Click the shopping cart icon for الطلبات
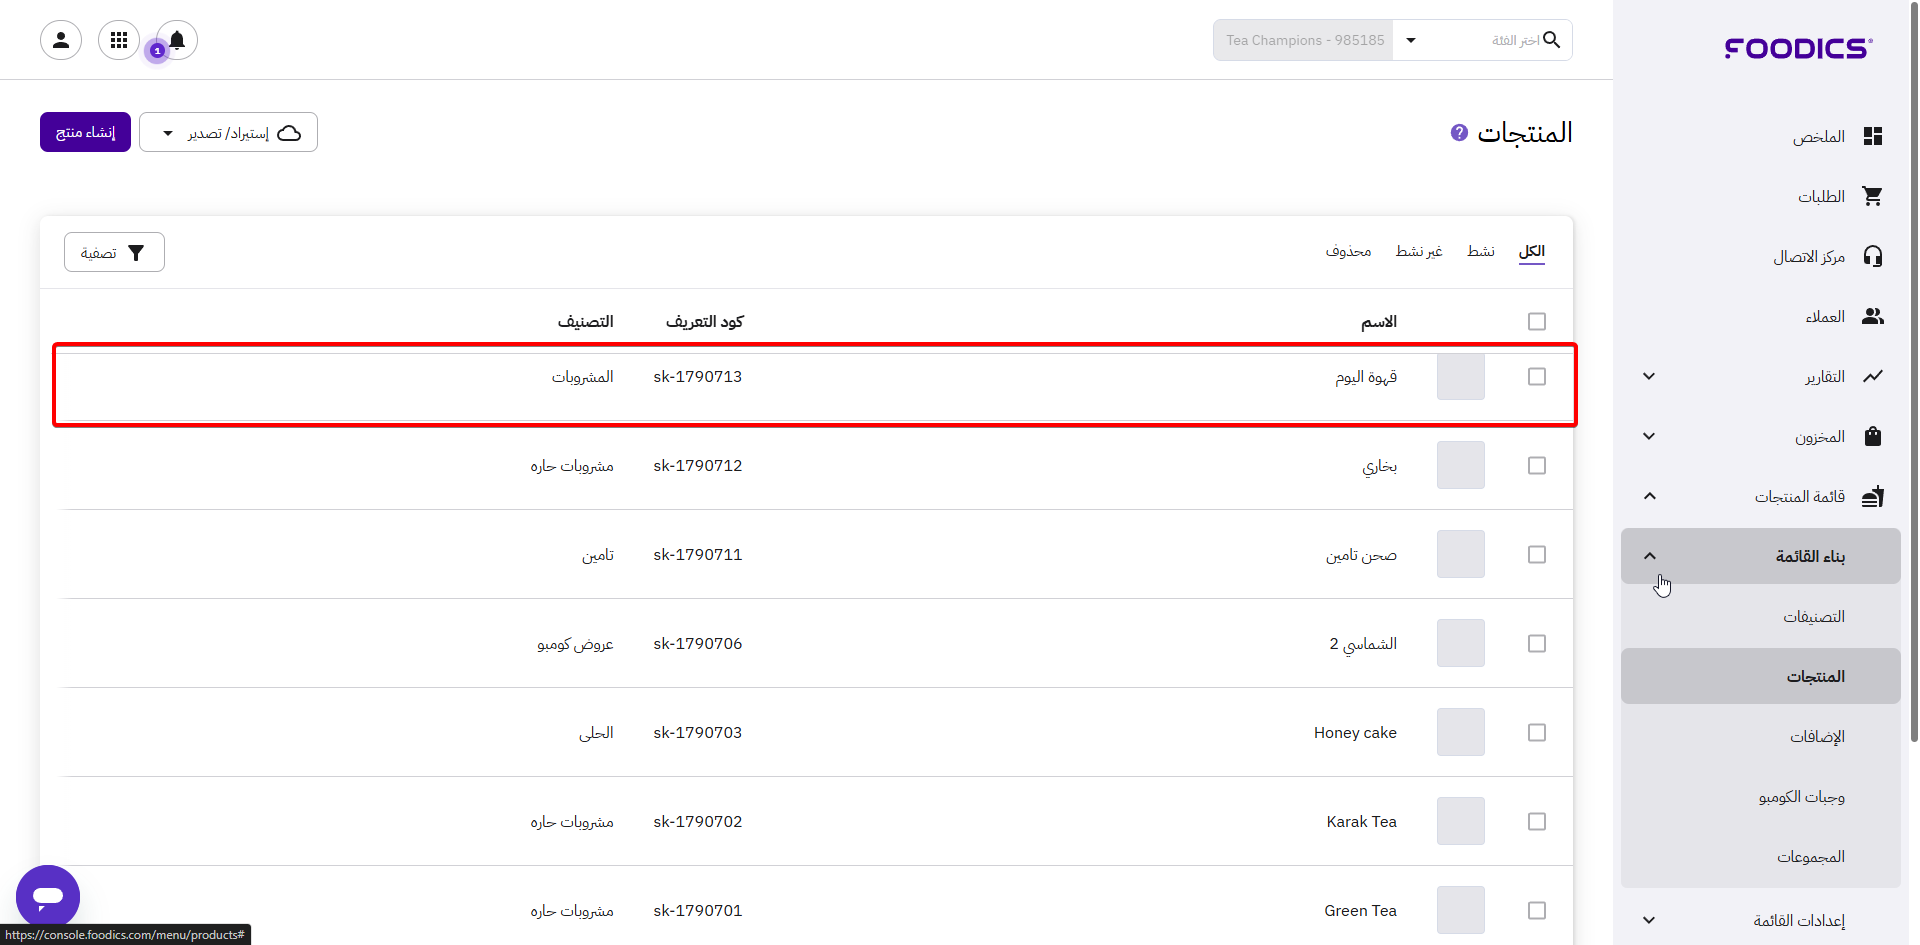The height and width of the screenshot is (945, 1920). tap(1872, 197)
